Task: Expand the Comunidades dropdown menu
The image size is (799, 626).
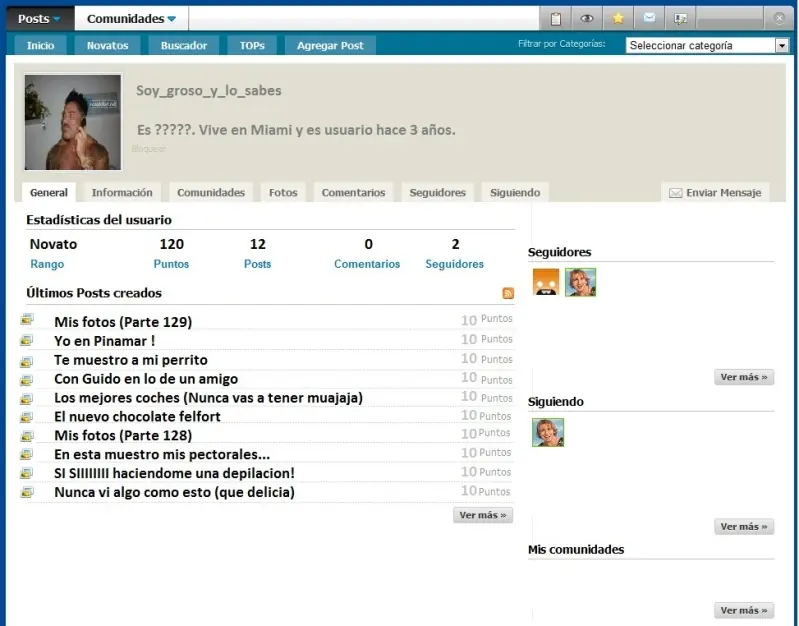Action: coord(131,19)
